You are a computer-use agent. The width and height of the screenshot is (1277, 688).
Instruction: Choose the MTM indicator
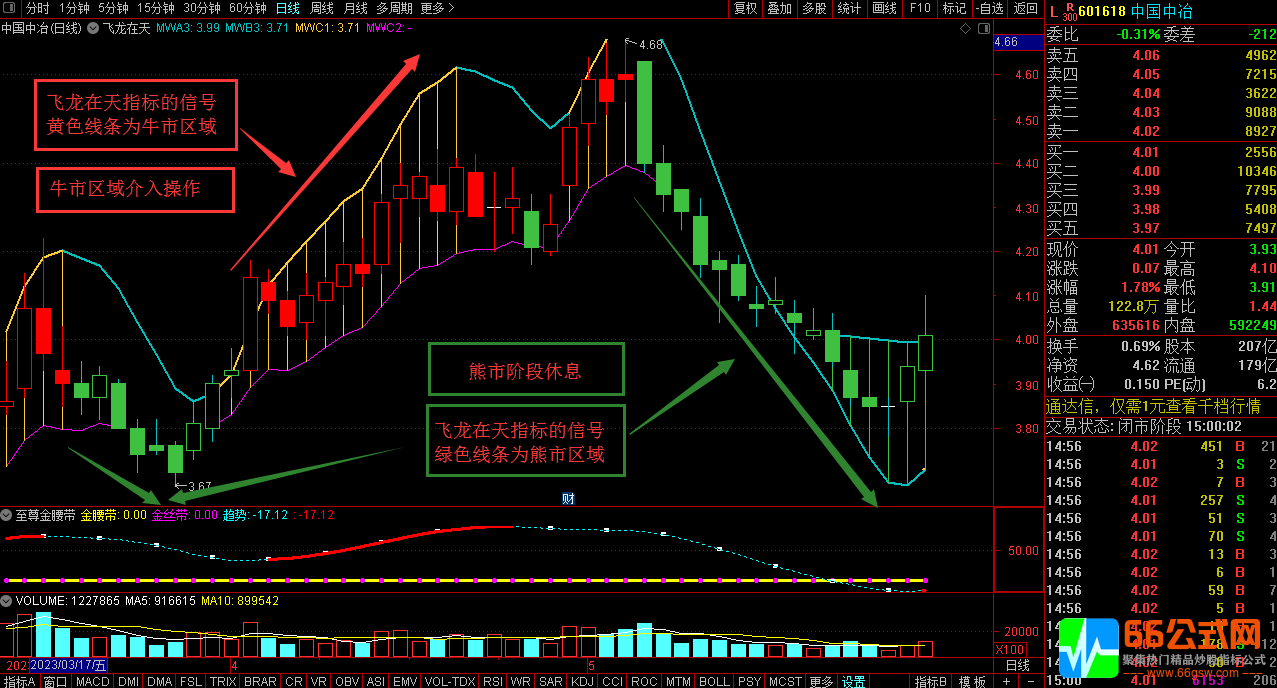(x=678, y=681)
